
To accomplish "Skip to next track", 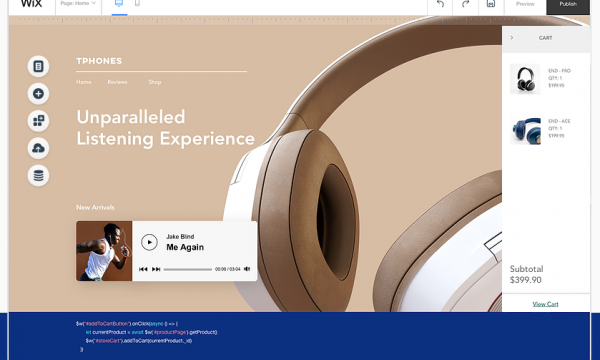I will pos(156,269).
